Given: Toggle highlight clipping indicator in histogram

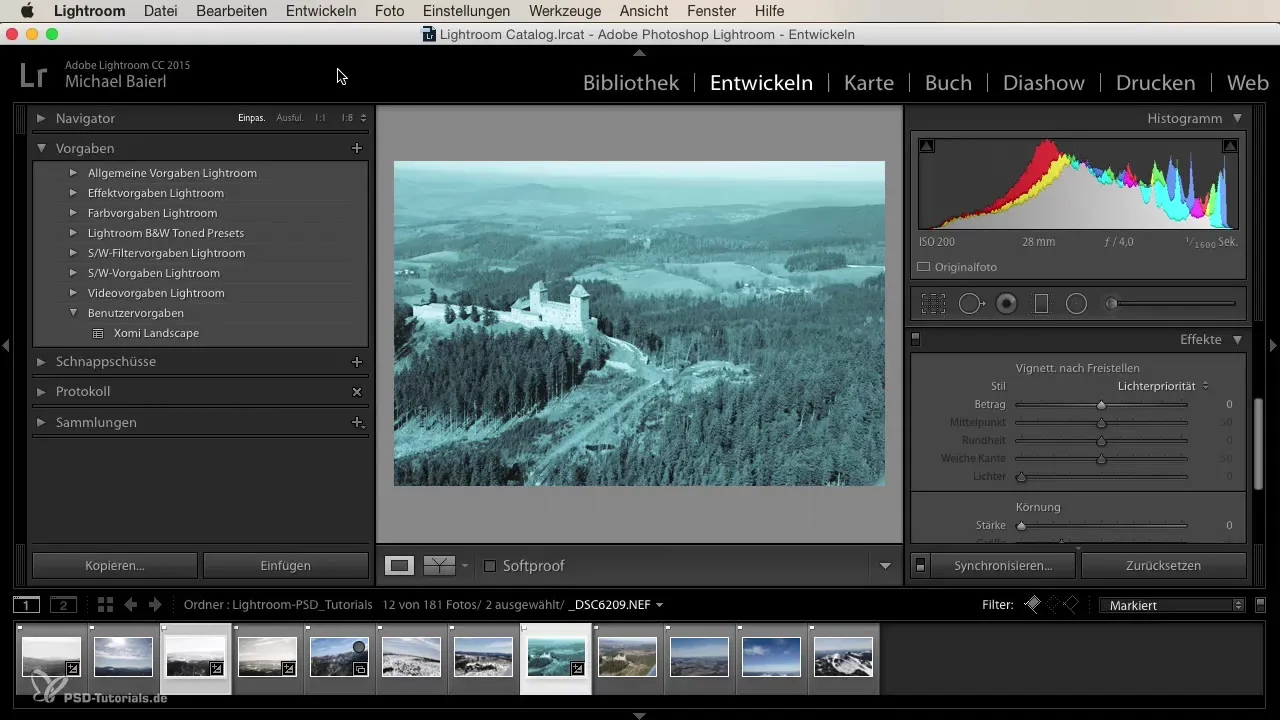Looking at the screenshot, I should (x=1230, y=146).
